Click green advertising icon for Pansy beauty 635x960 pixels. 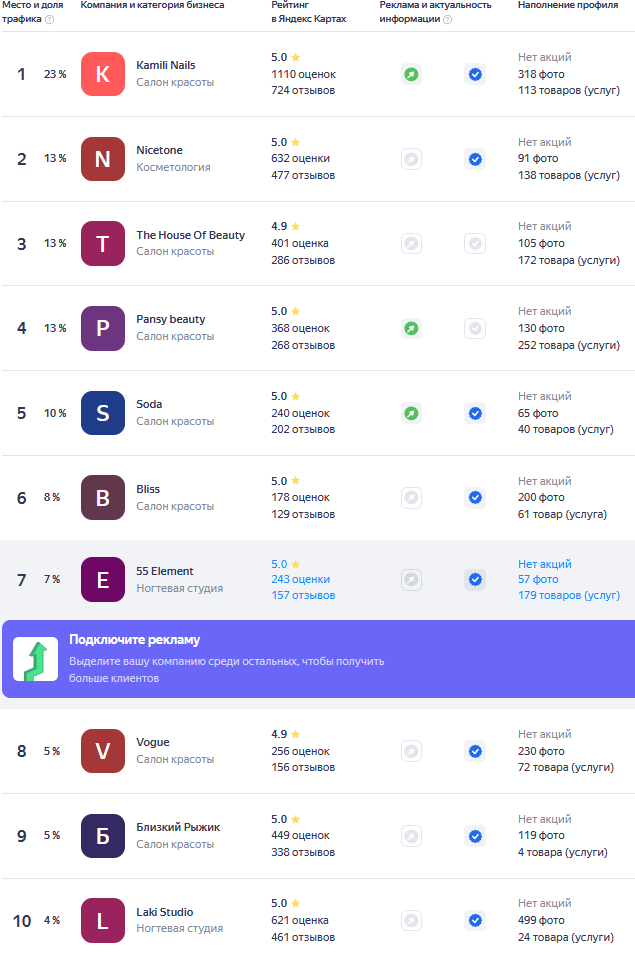coord(411,328)
